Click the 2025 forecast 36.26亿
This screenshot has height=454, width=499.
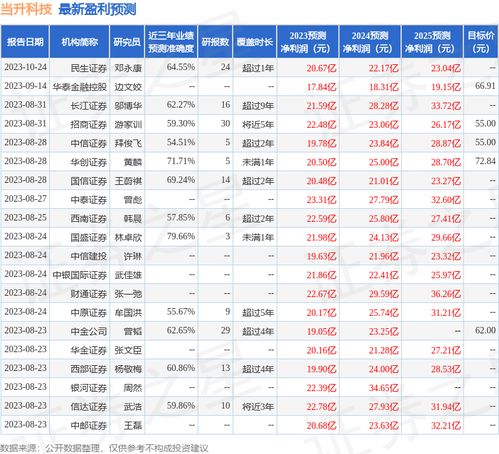point(446,294)
